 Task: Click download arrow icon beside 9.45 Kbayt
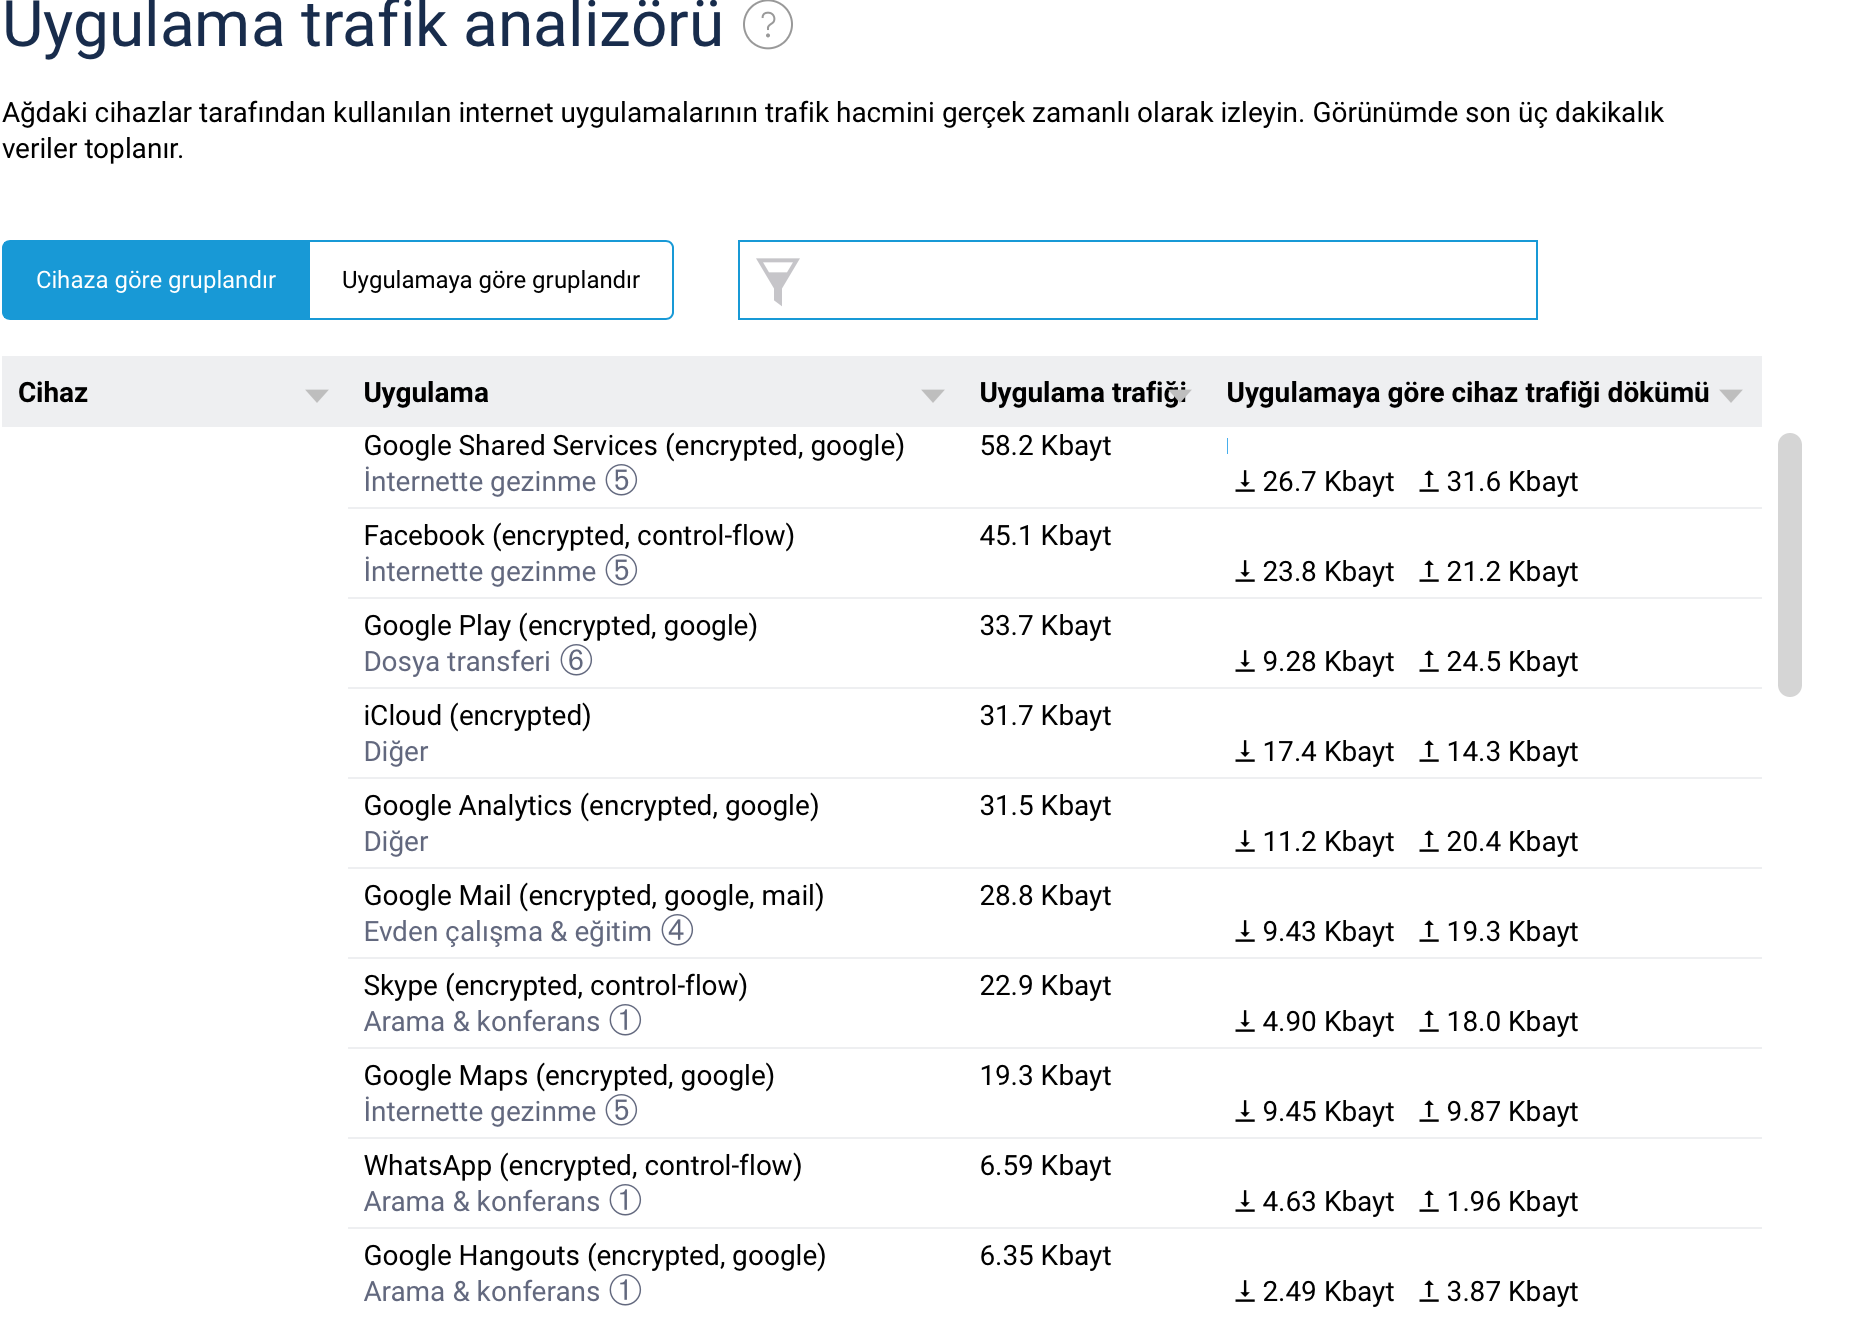[1245, 1111]
